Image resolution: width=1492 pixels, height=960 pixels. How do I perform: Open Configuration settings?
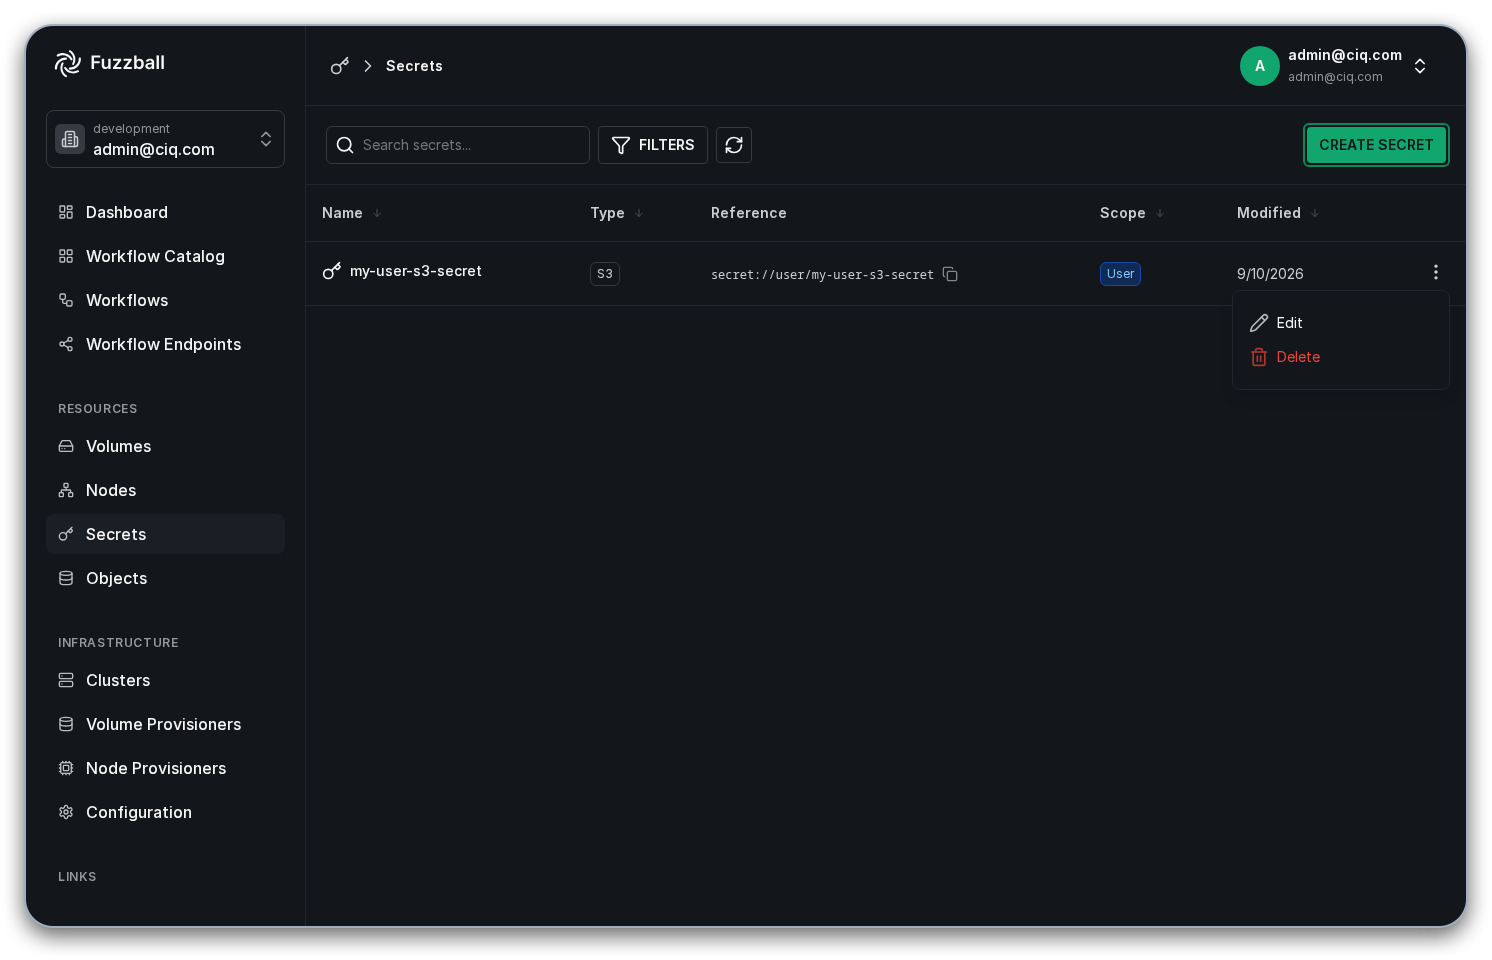click(x=165, y=812)
